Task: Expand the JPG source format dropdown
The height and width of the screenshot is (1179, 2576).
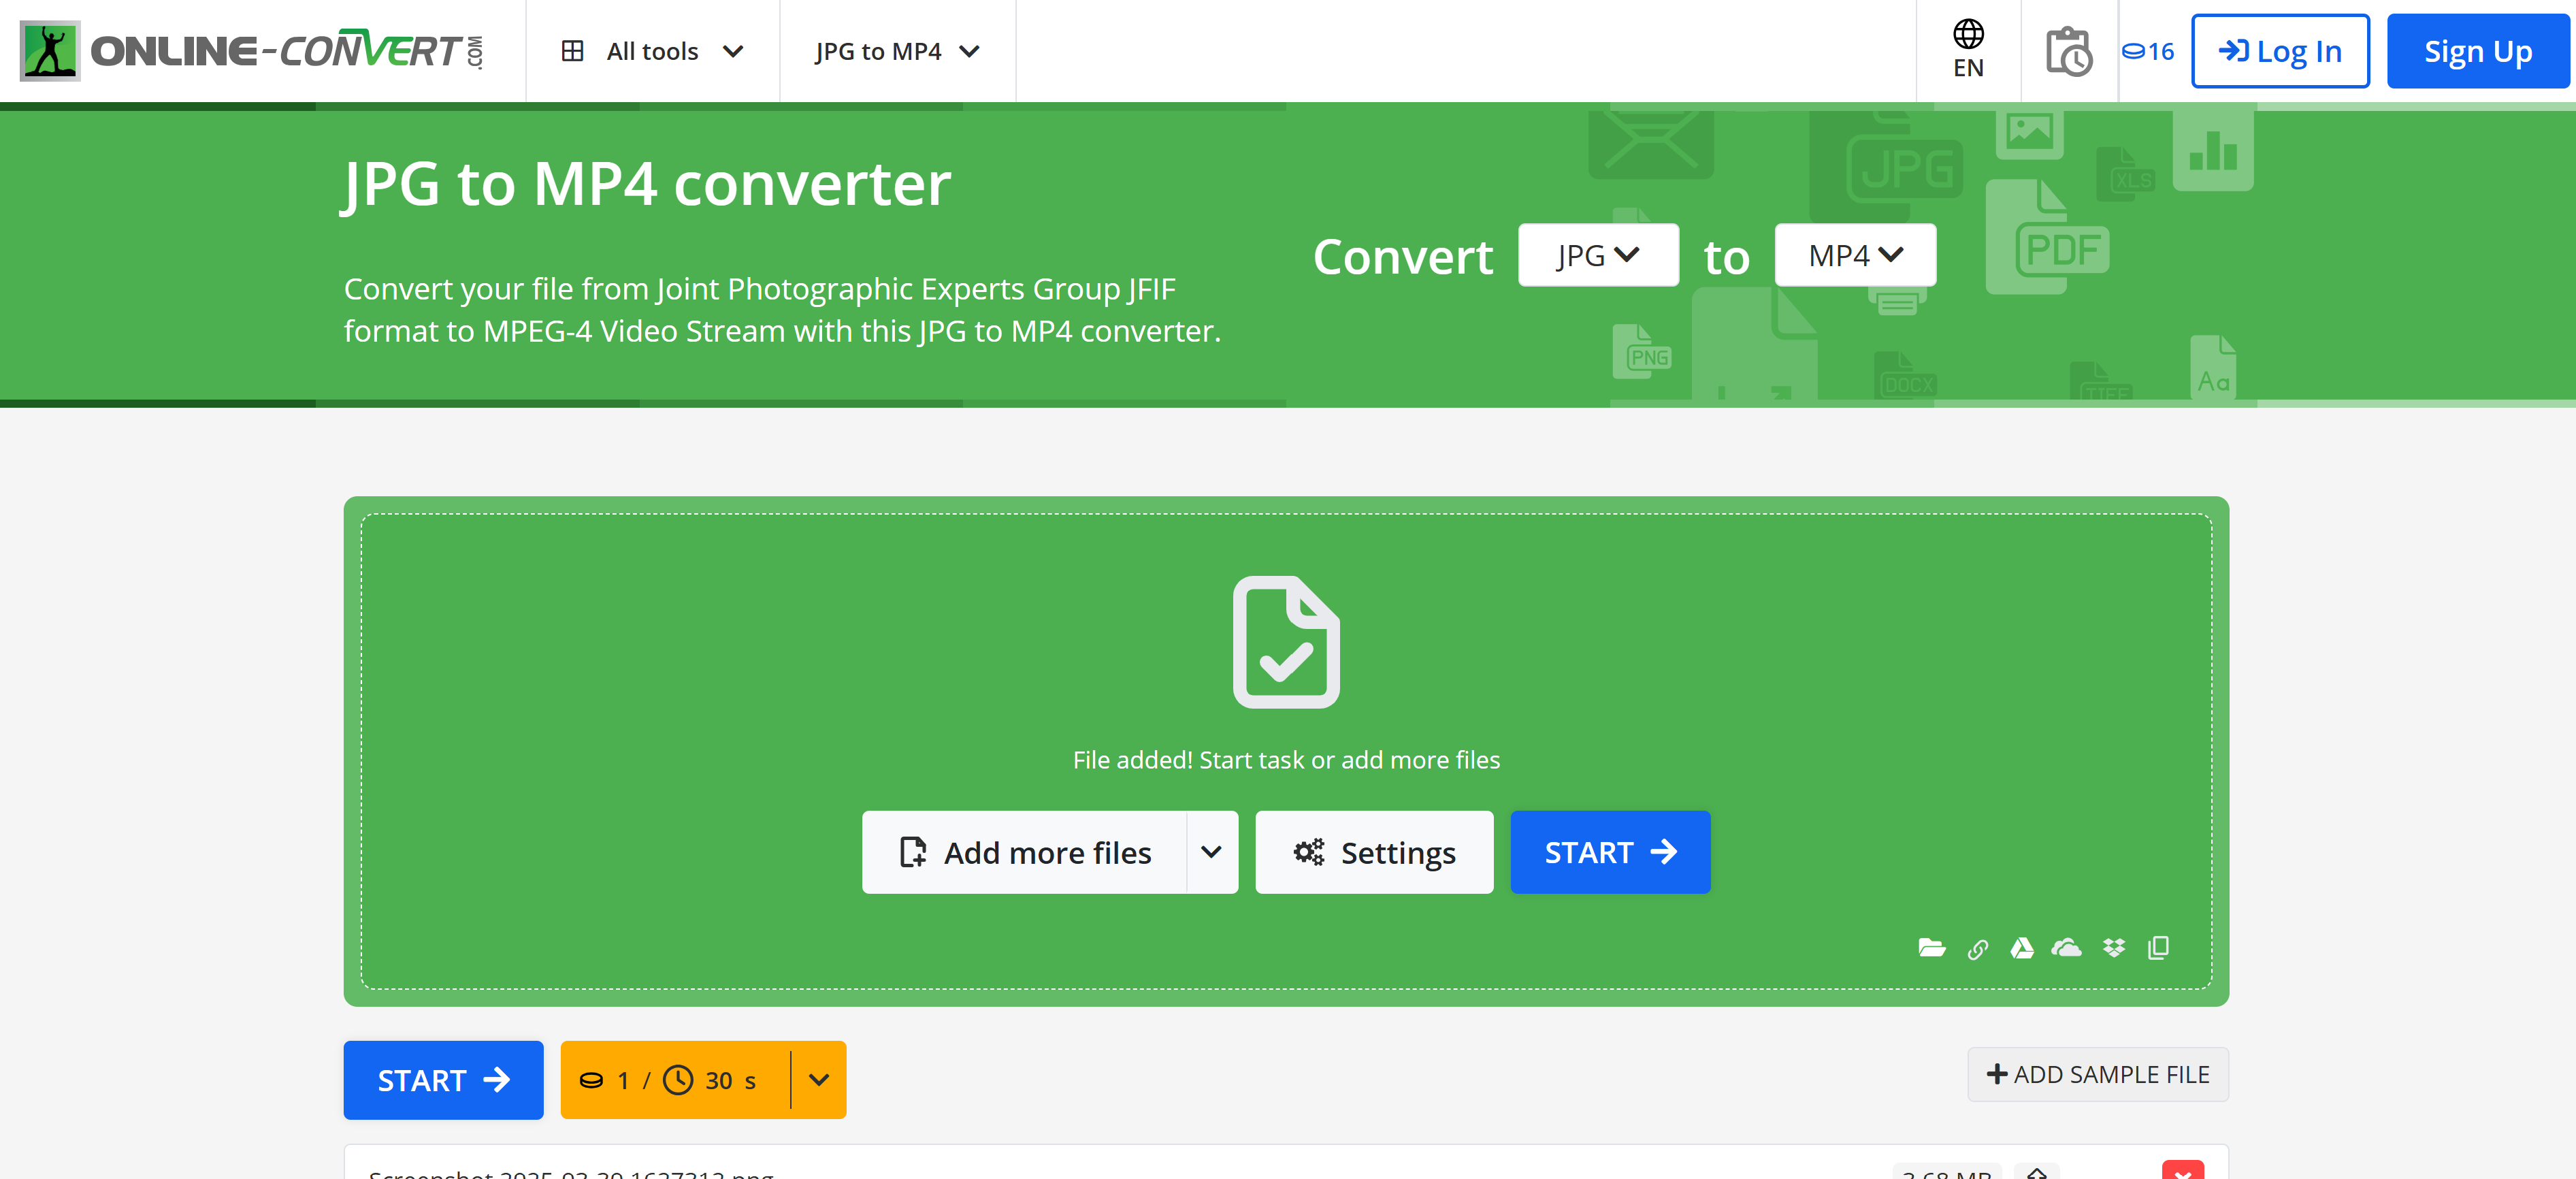Action: (x=1597, y=255)
